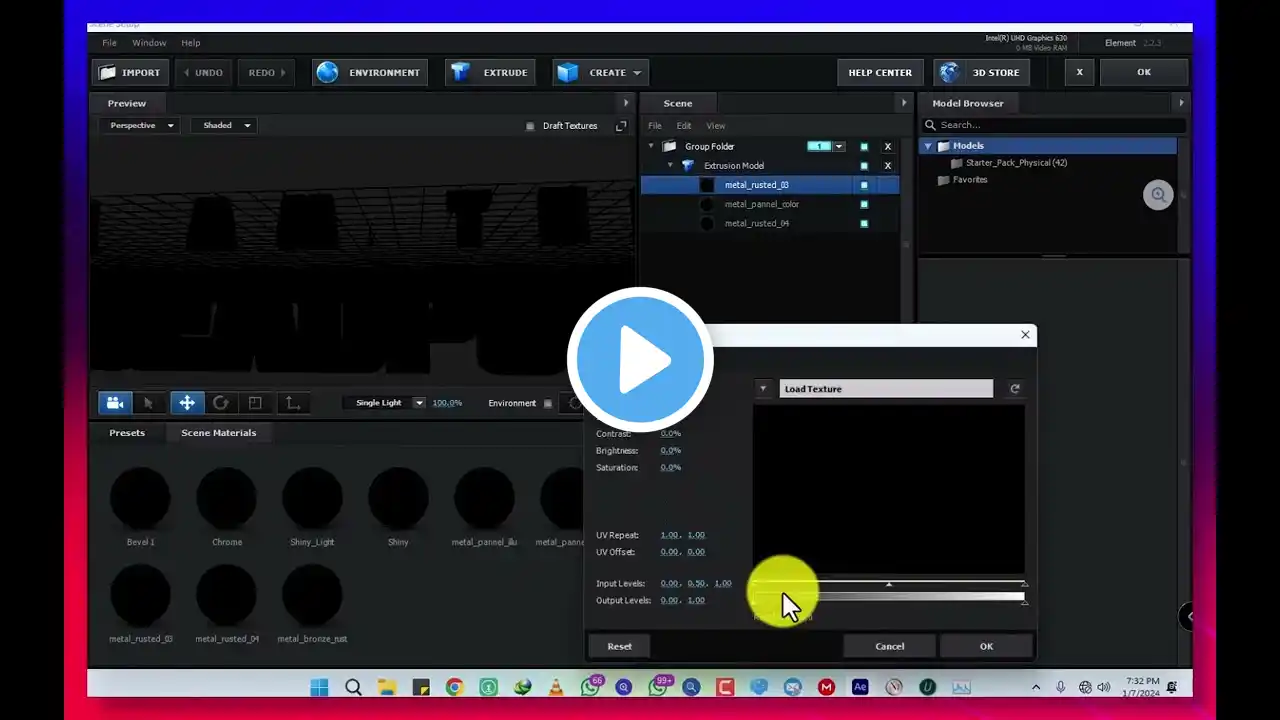Image resolution: width=1280 pixels, height=720 pixels.
Task: Open the Windows Start menu
Action: (x=319, y=687)
